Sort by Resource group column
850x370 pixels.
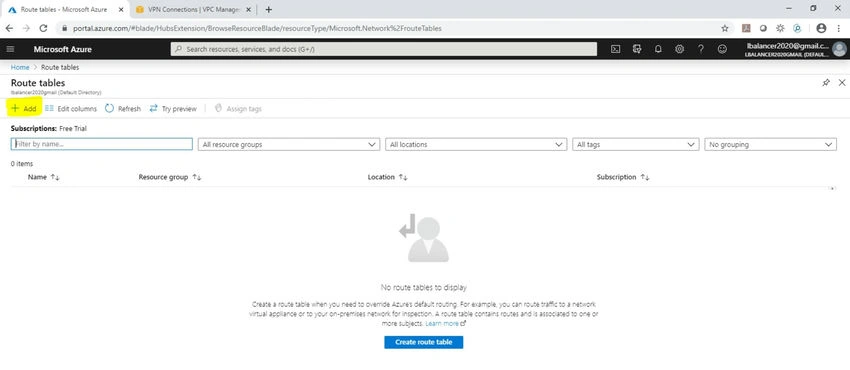point(170,177)
